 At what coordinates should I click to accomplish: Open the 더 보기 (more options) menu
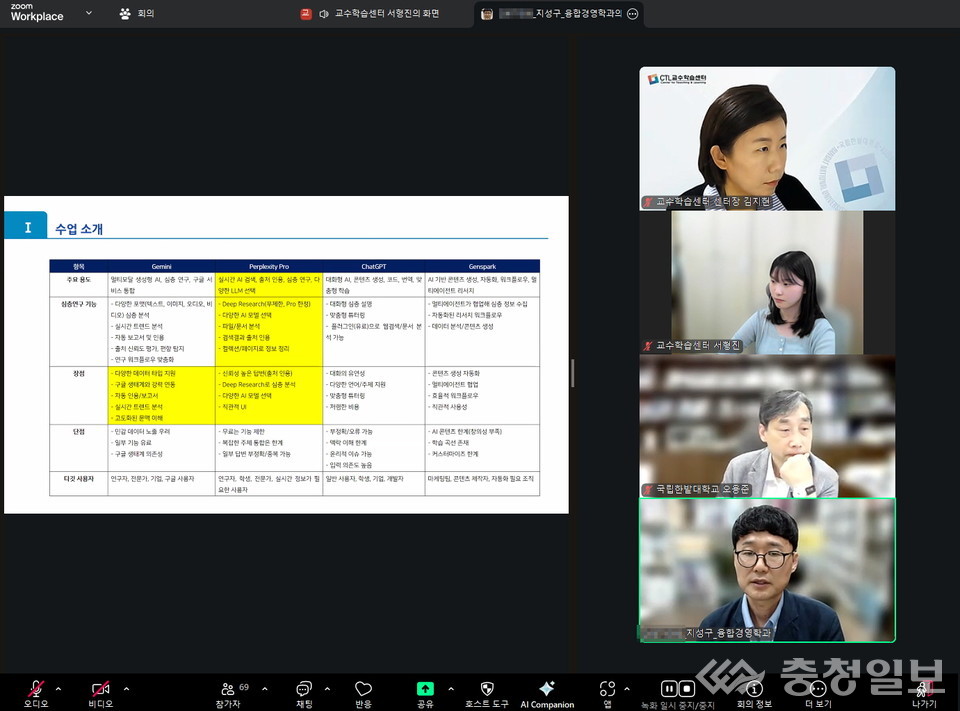(818, 690)
